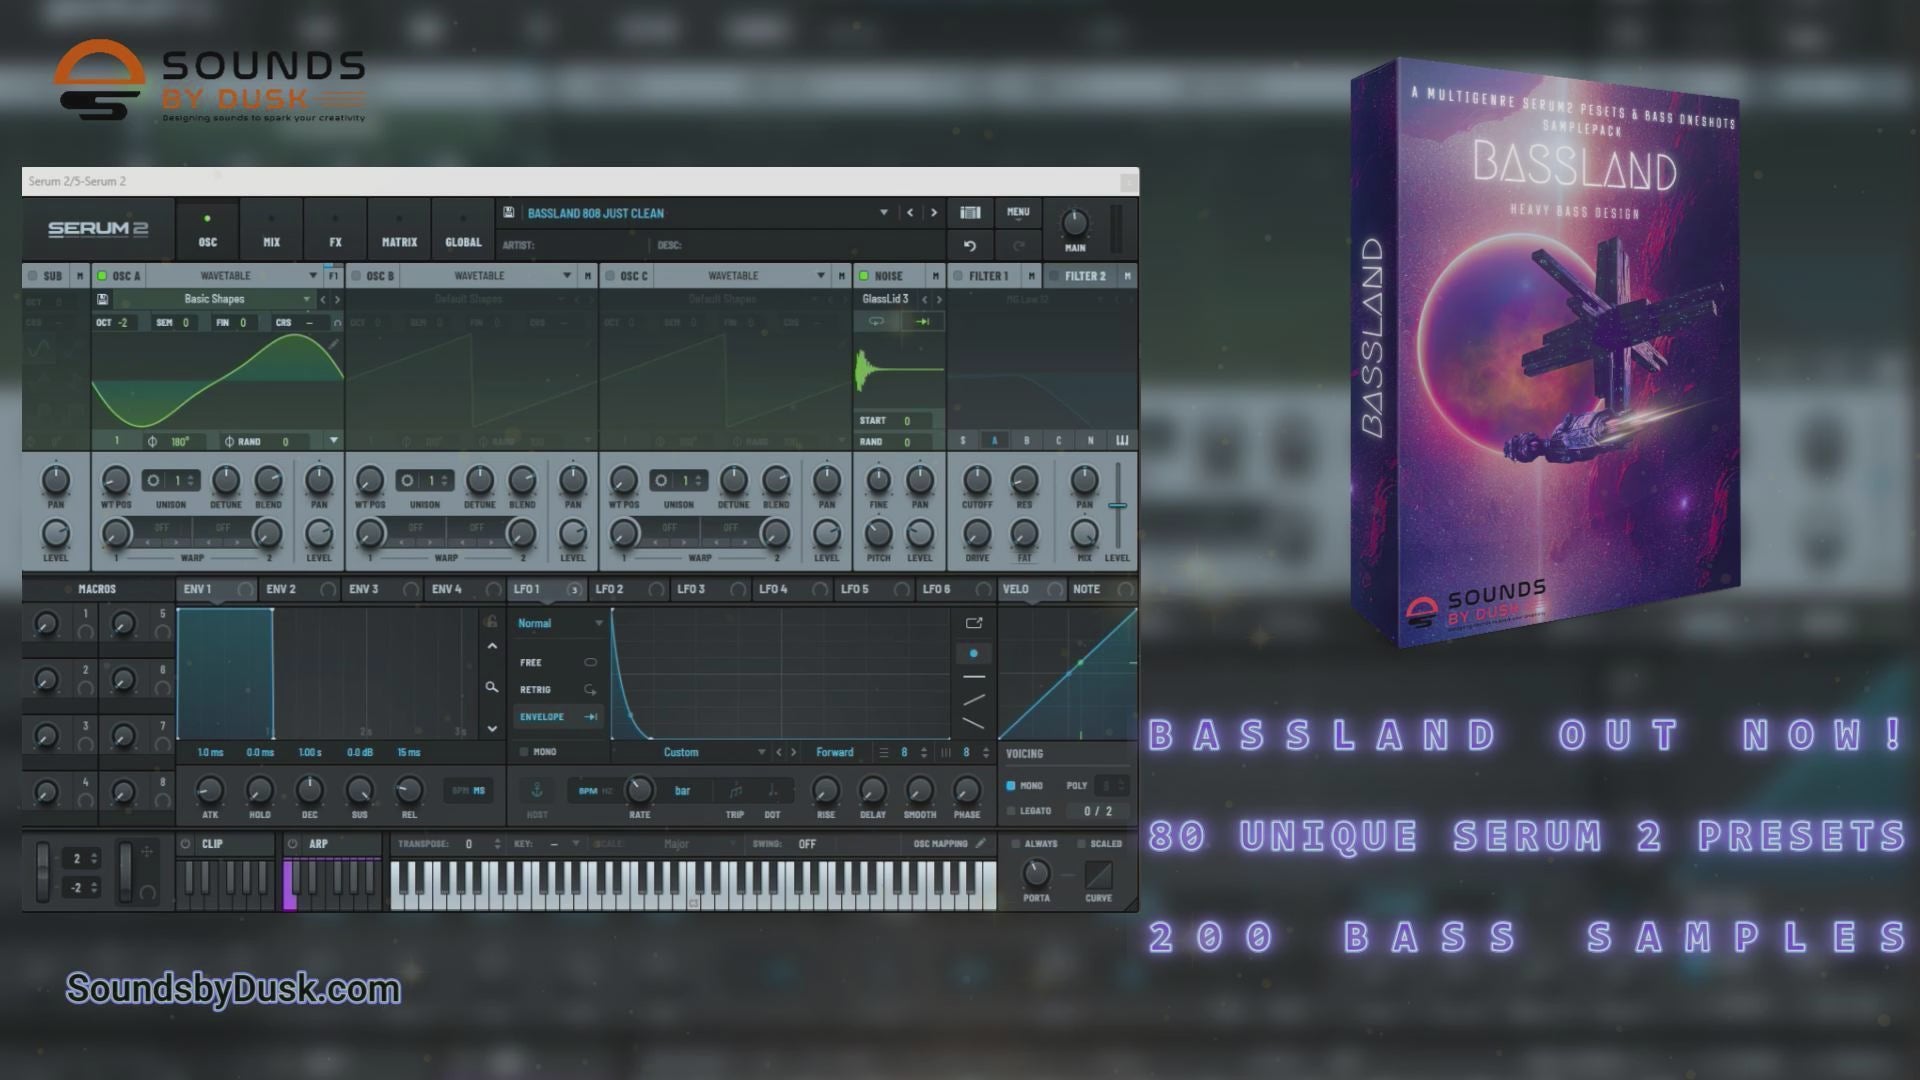Click the envelope zoom magnifier icon
1920x1080 pixels.
pos(491,687)
